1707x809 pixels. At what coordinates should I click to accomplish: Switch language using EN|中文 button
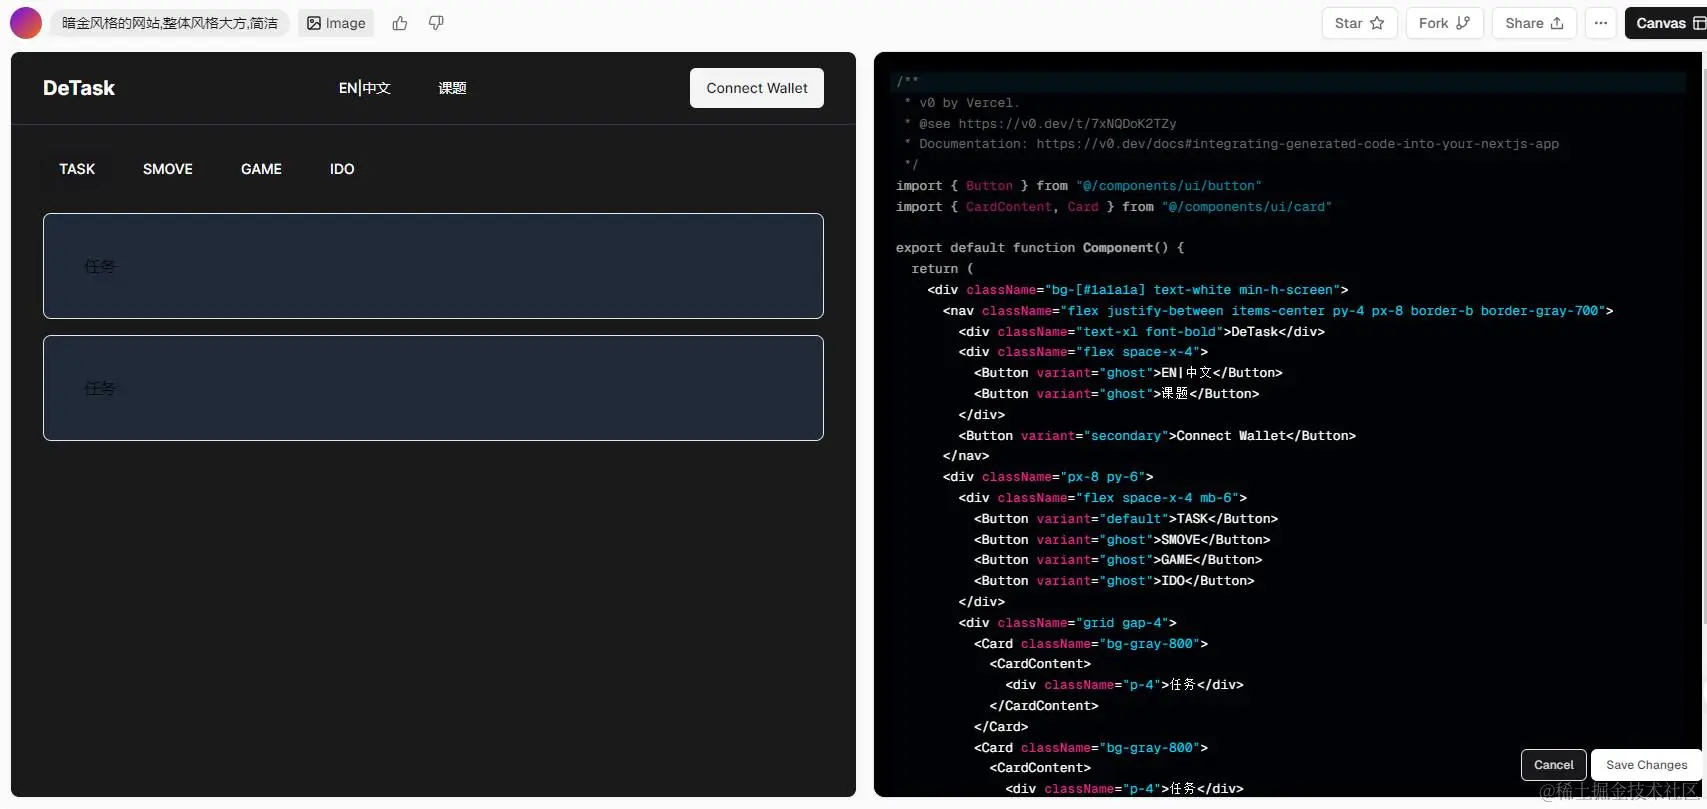[x=365, y=88]
